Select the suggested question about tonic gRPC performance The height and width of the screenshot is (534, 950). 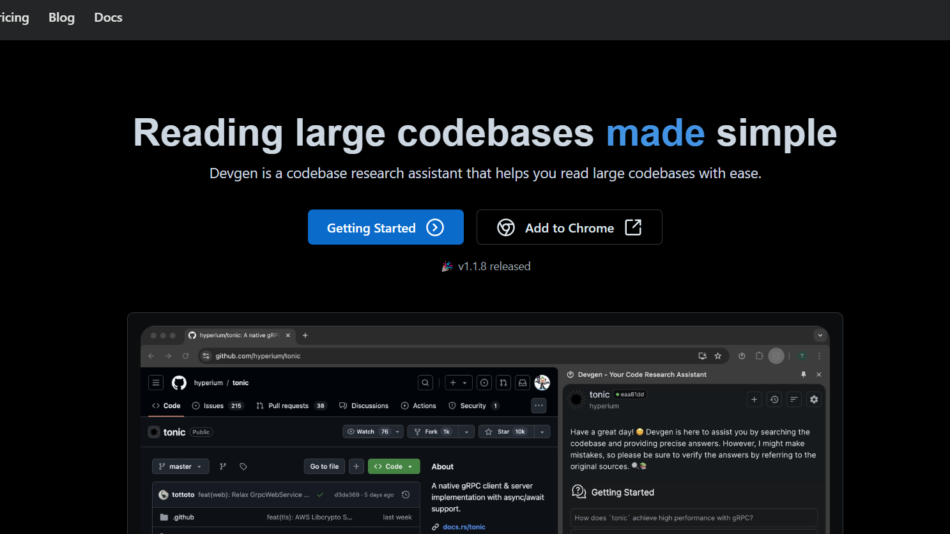(694, 518)
